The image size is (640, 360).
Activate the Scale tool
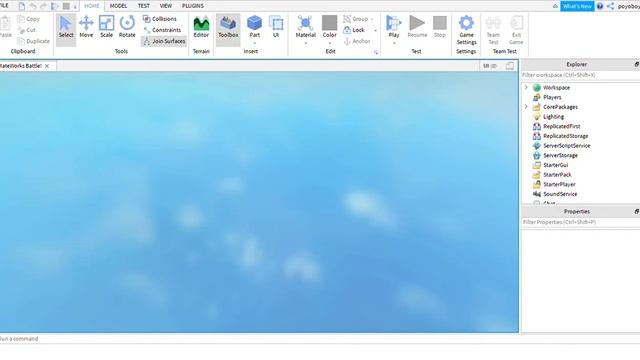point(107,28)
